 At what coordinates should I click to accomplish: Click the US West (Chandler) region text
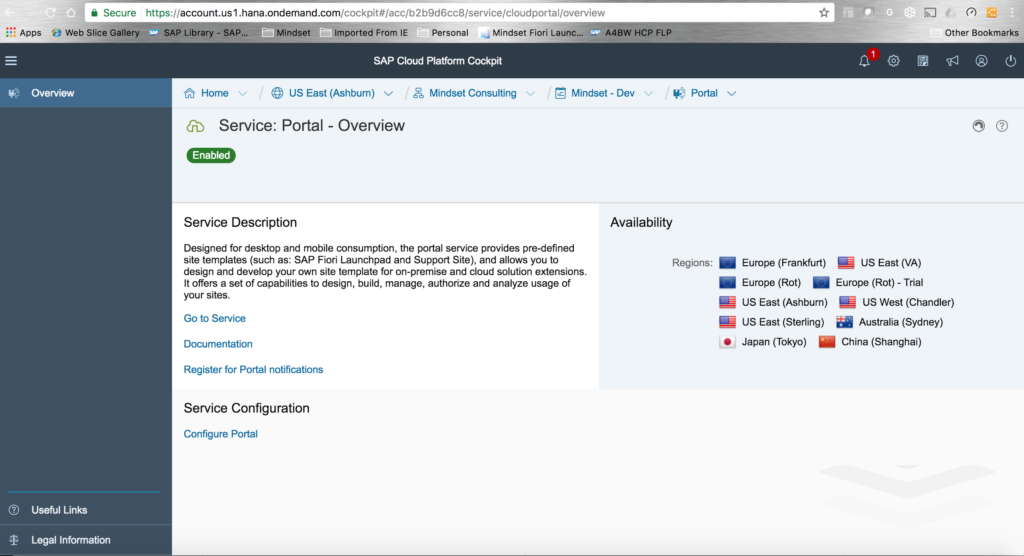coord(908,302)
